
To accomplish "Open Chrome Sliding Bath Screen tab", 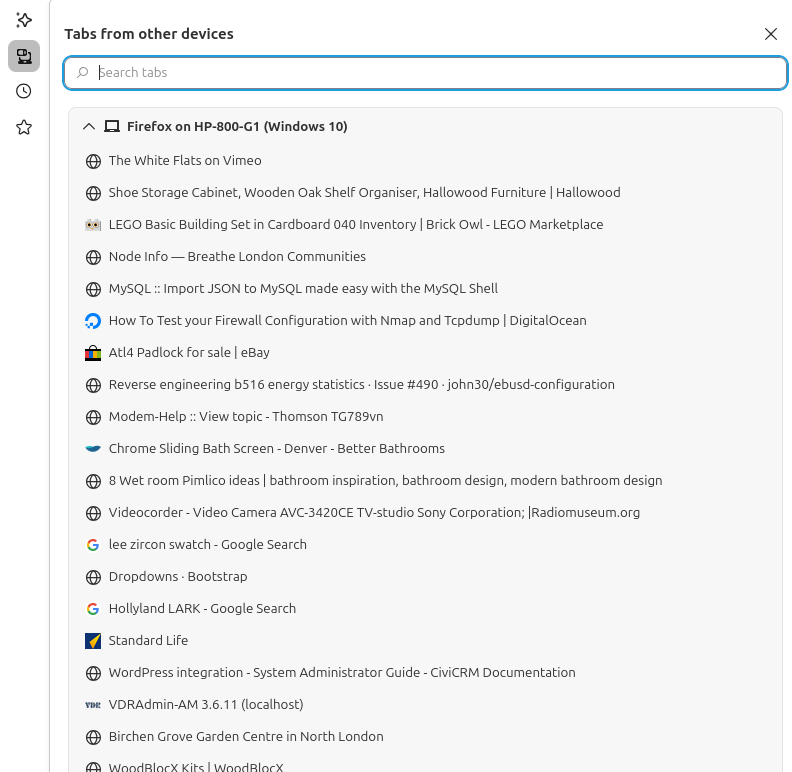I will coord(276,449).
